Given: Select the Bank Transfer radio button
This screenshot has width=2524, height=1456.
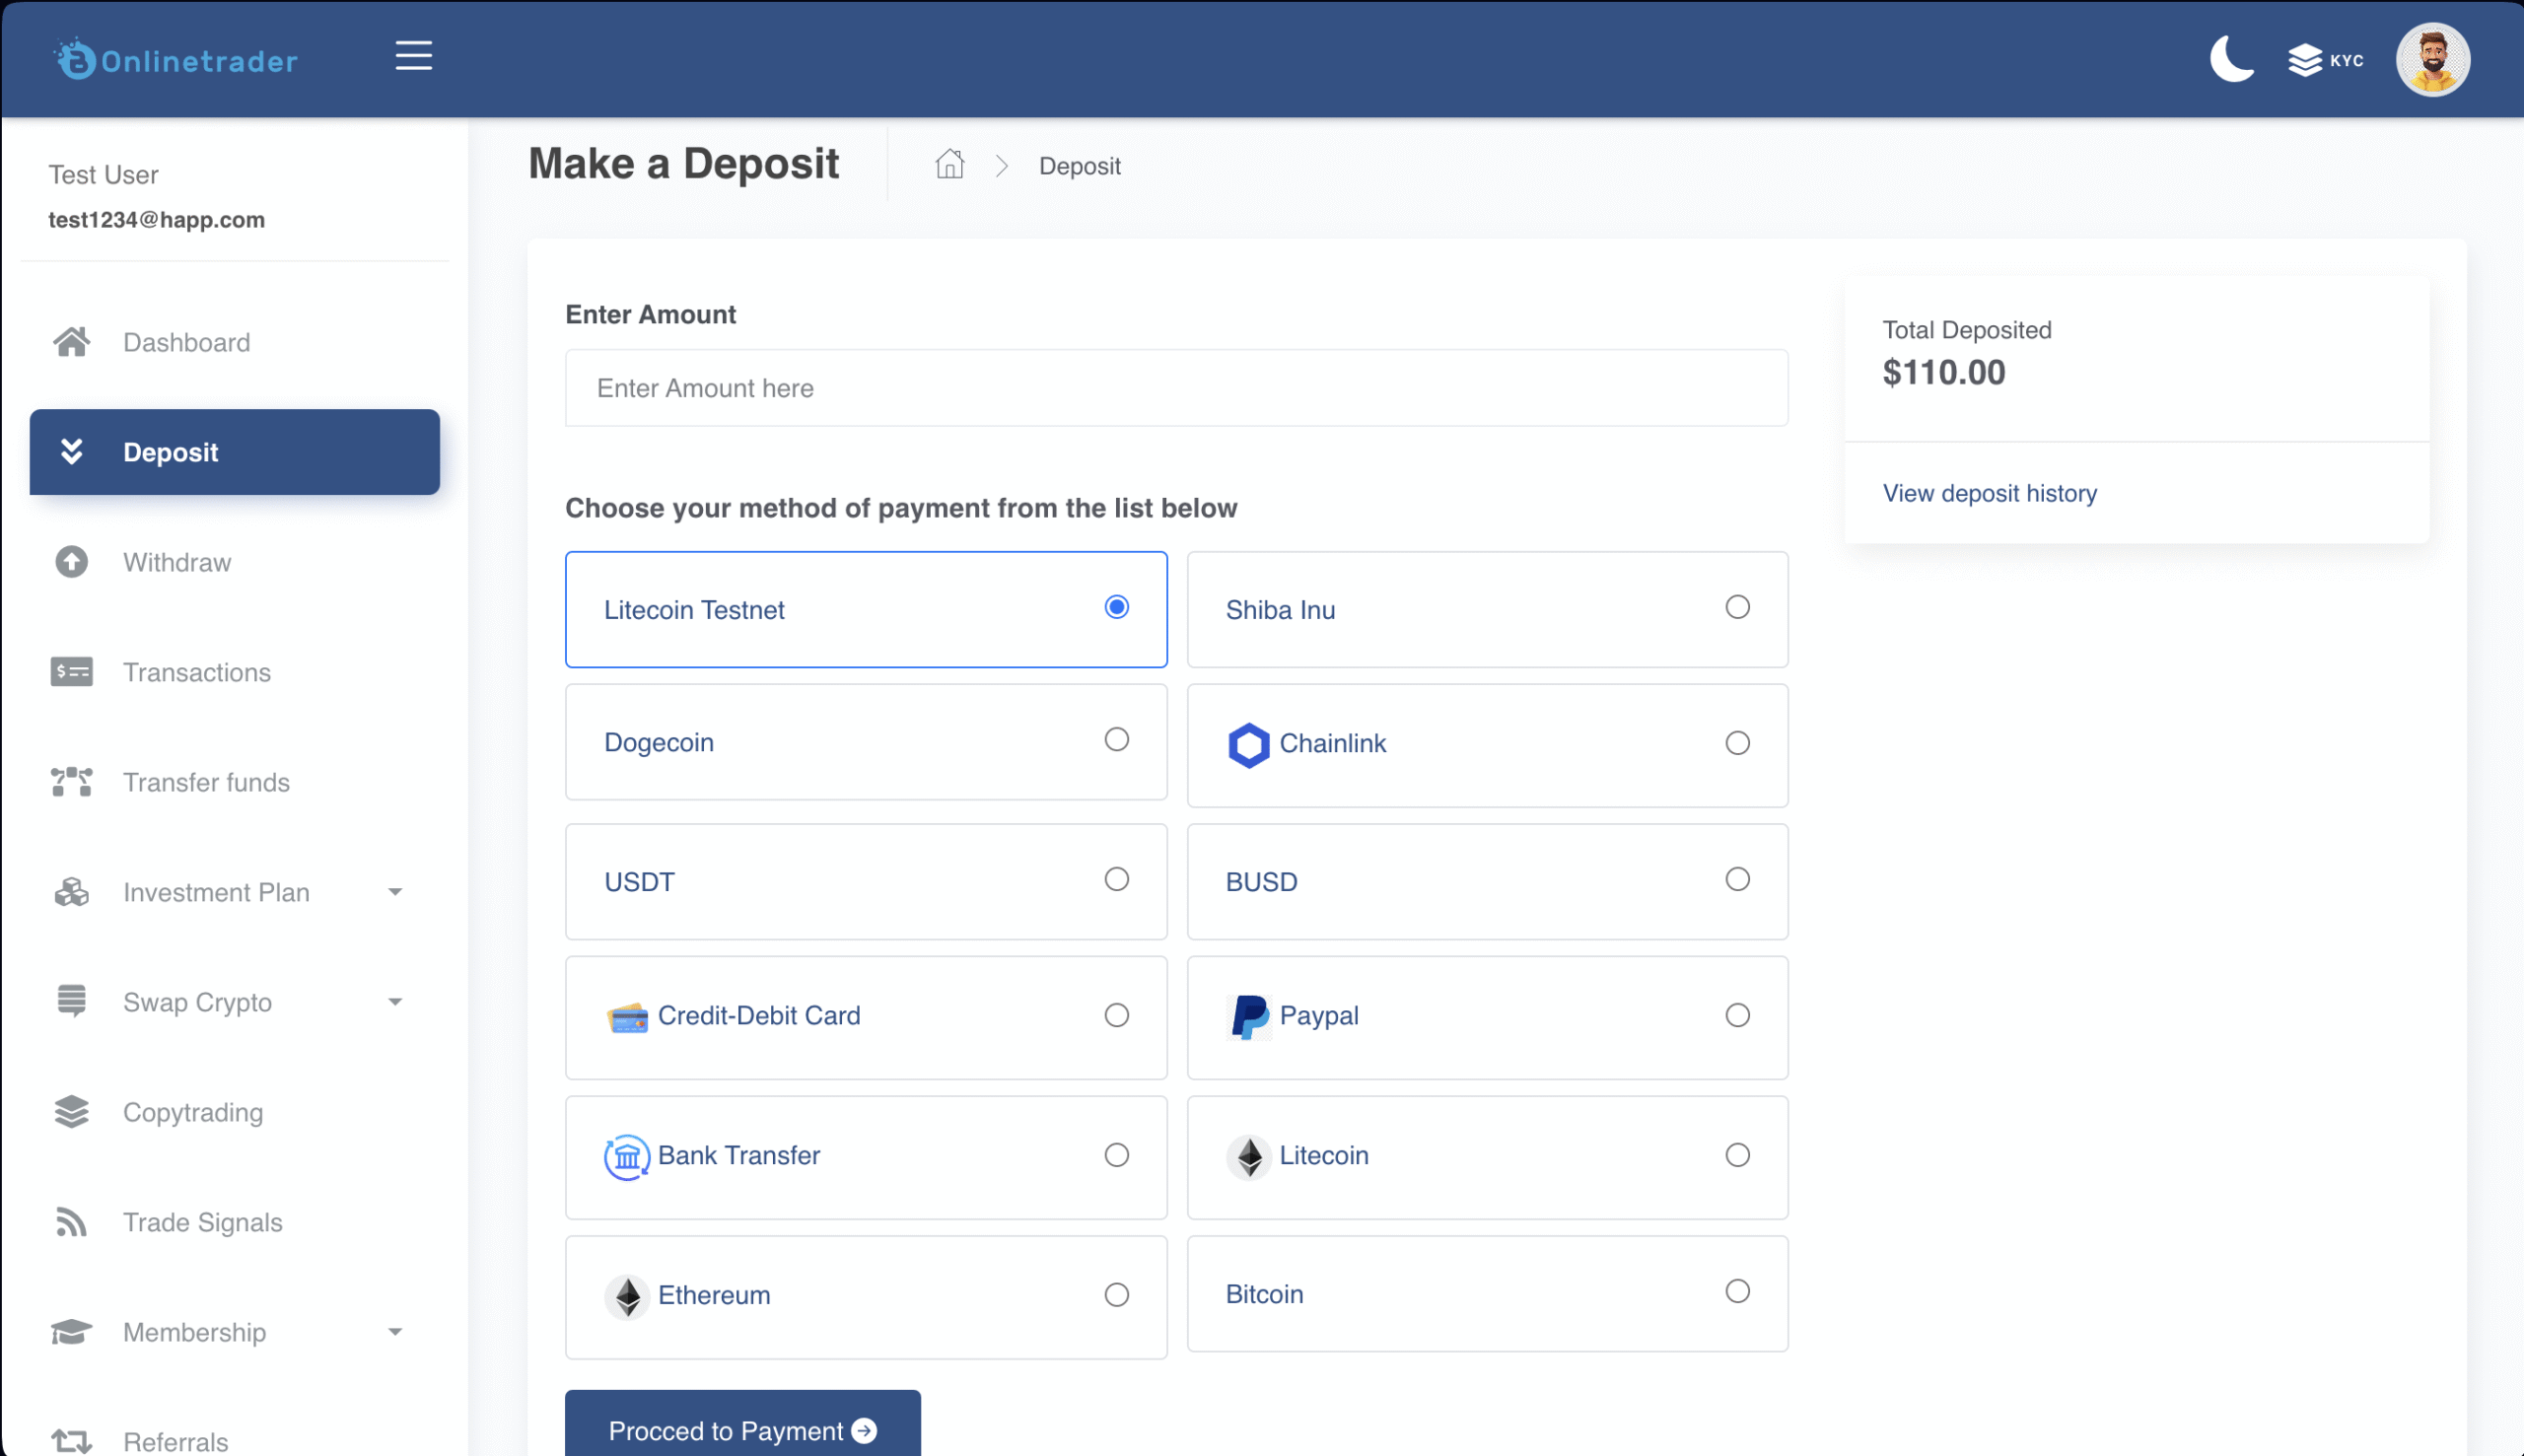Looking at the screenshot, I should (x=1117, y=1154).
